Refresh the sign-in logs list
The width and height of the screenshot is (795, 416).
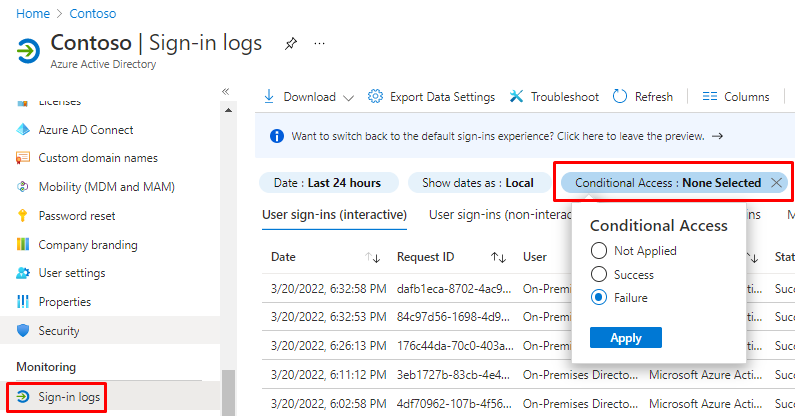[x=642, y=97]
